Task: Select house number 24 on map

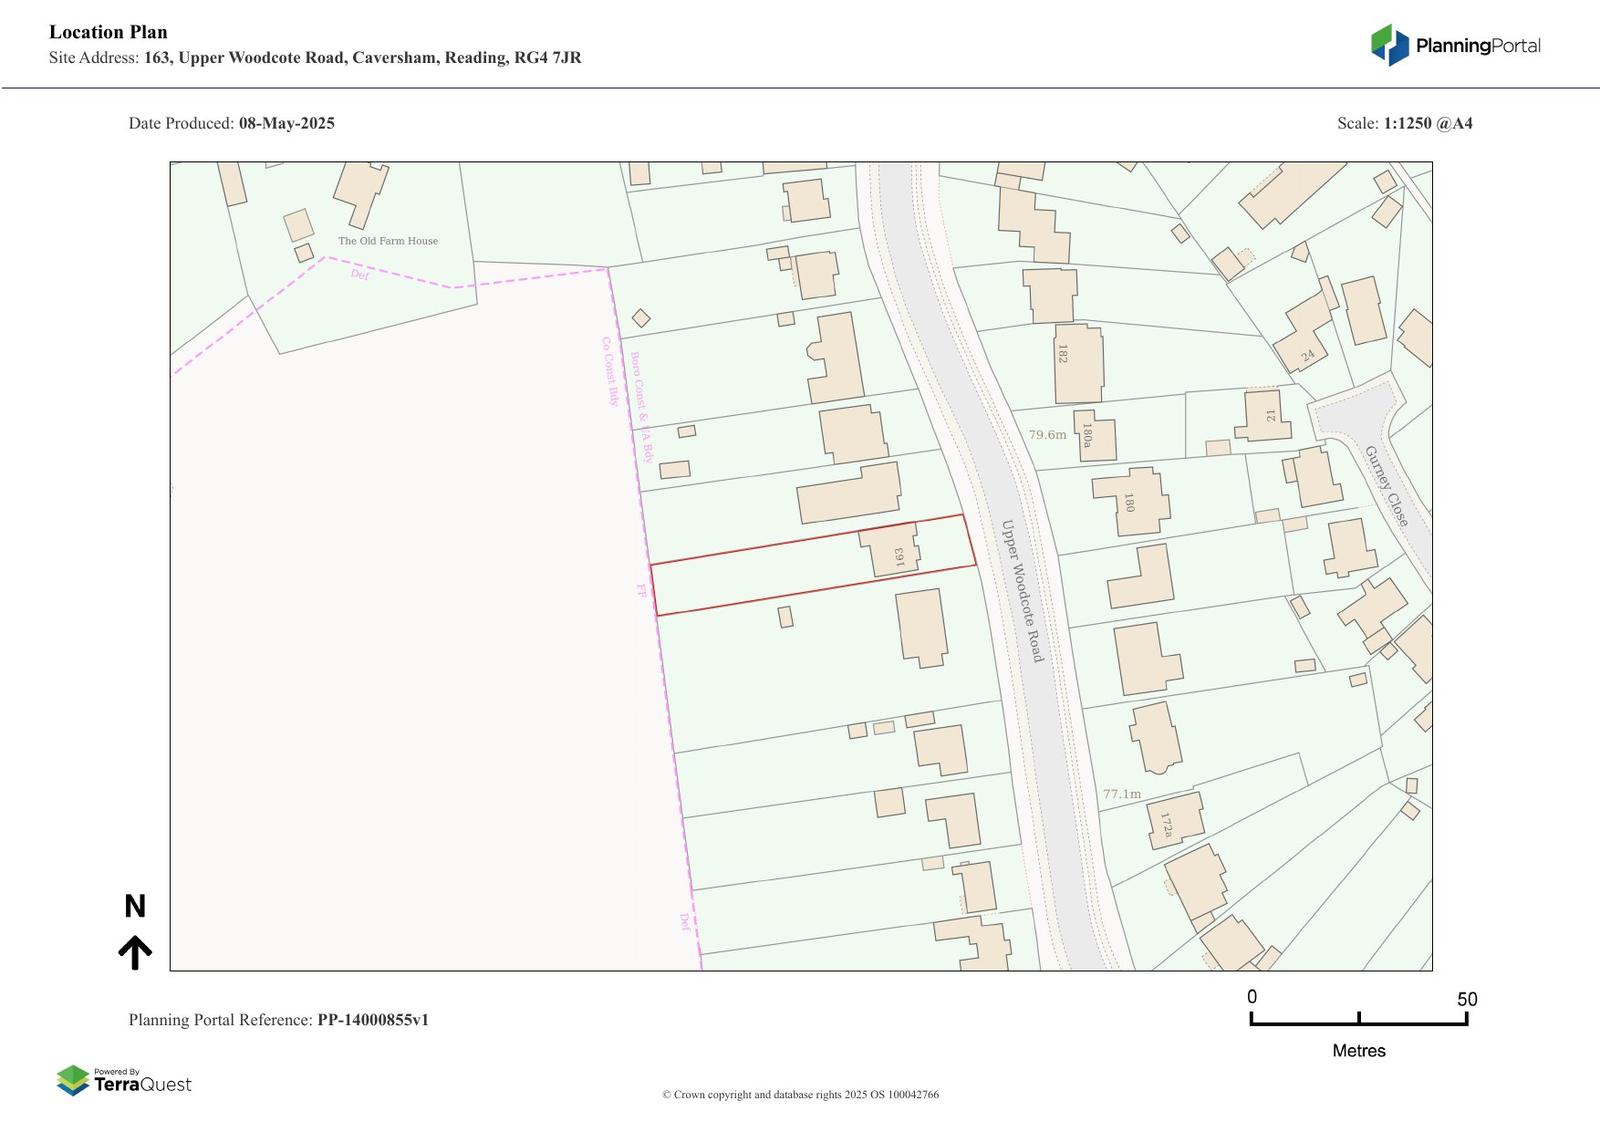Action: click(1306, 341)
